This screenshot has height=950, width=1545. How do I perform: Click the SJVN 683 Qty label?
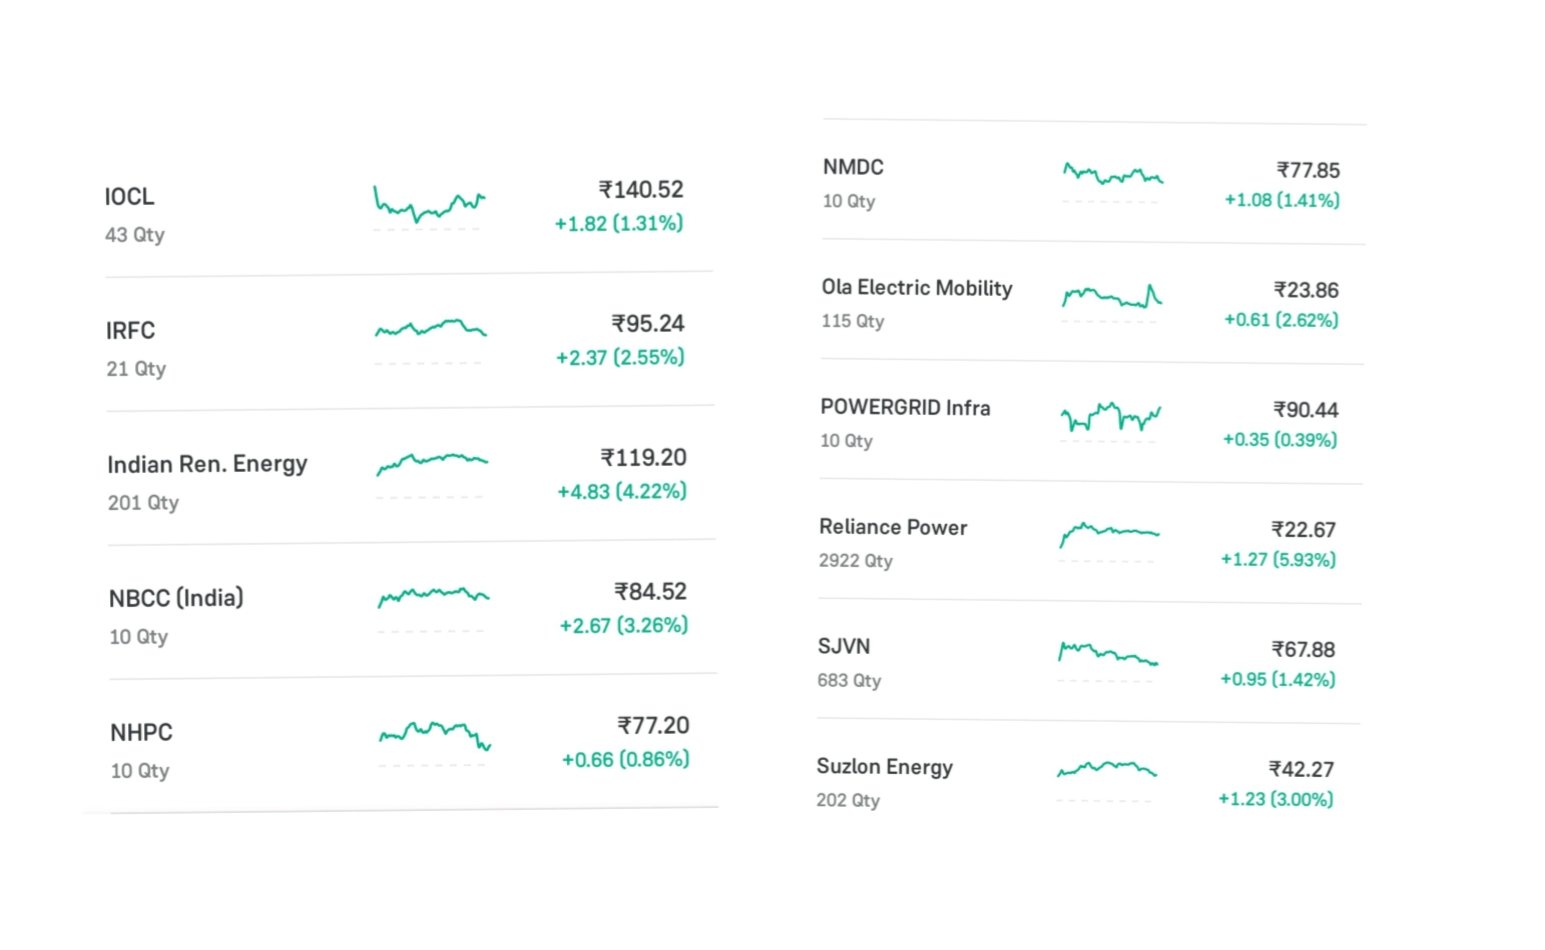tap(849, 681)
